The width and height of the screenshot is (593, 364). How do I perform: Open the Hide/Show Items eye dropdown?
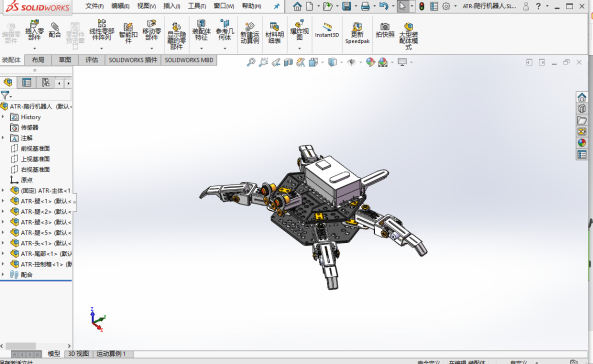[x=360, y=62]
